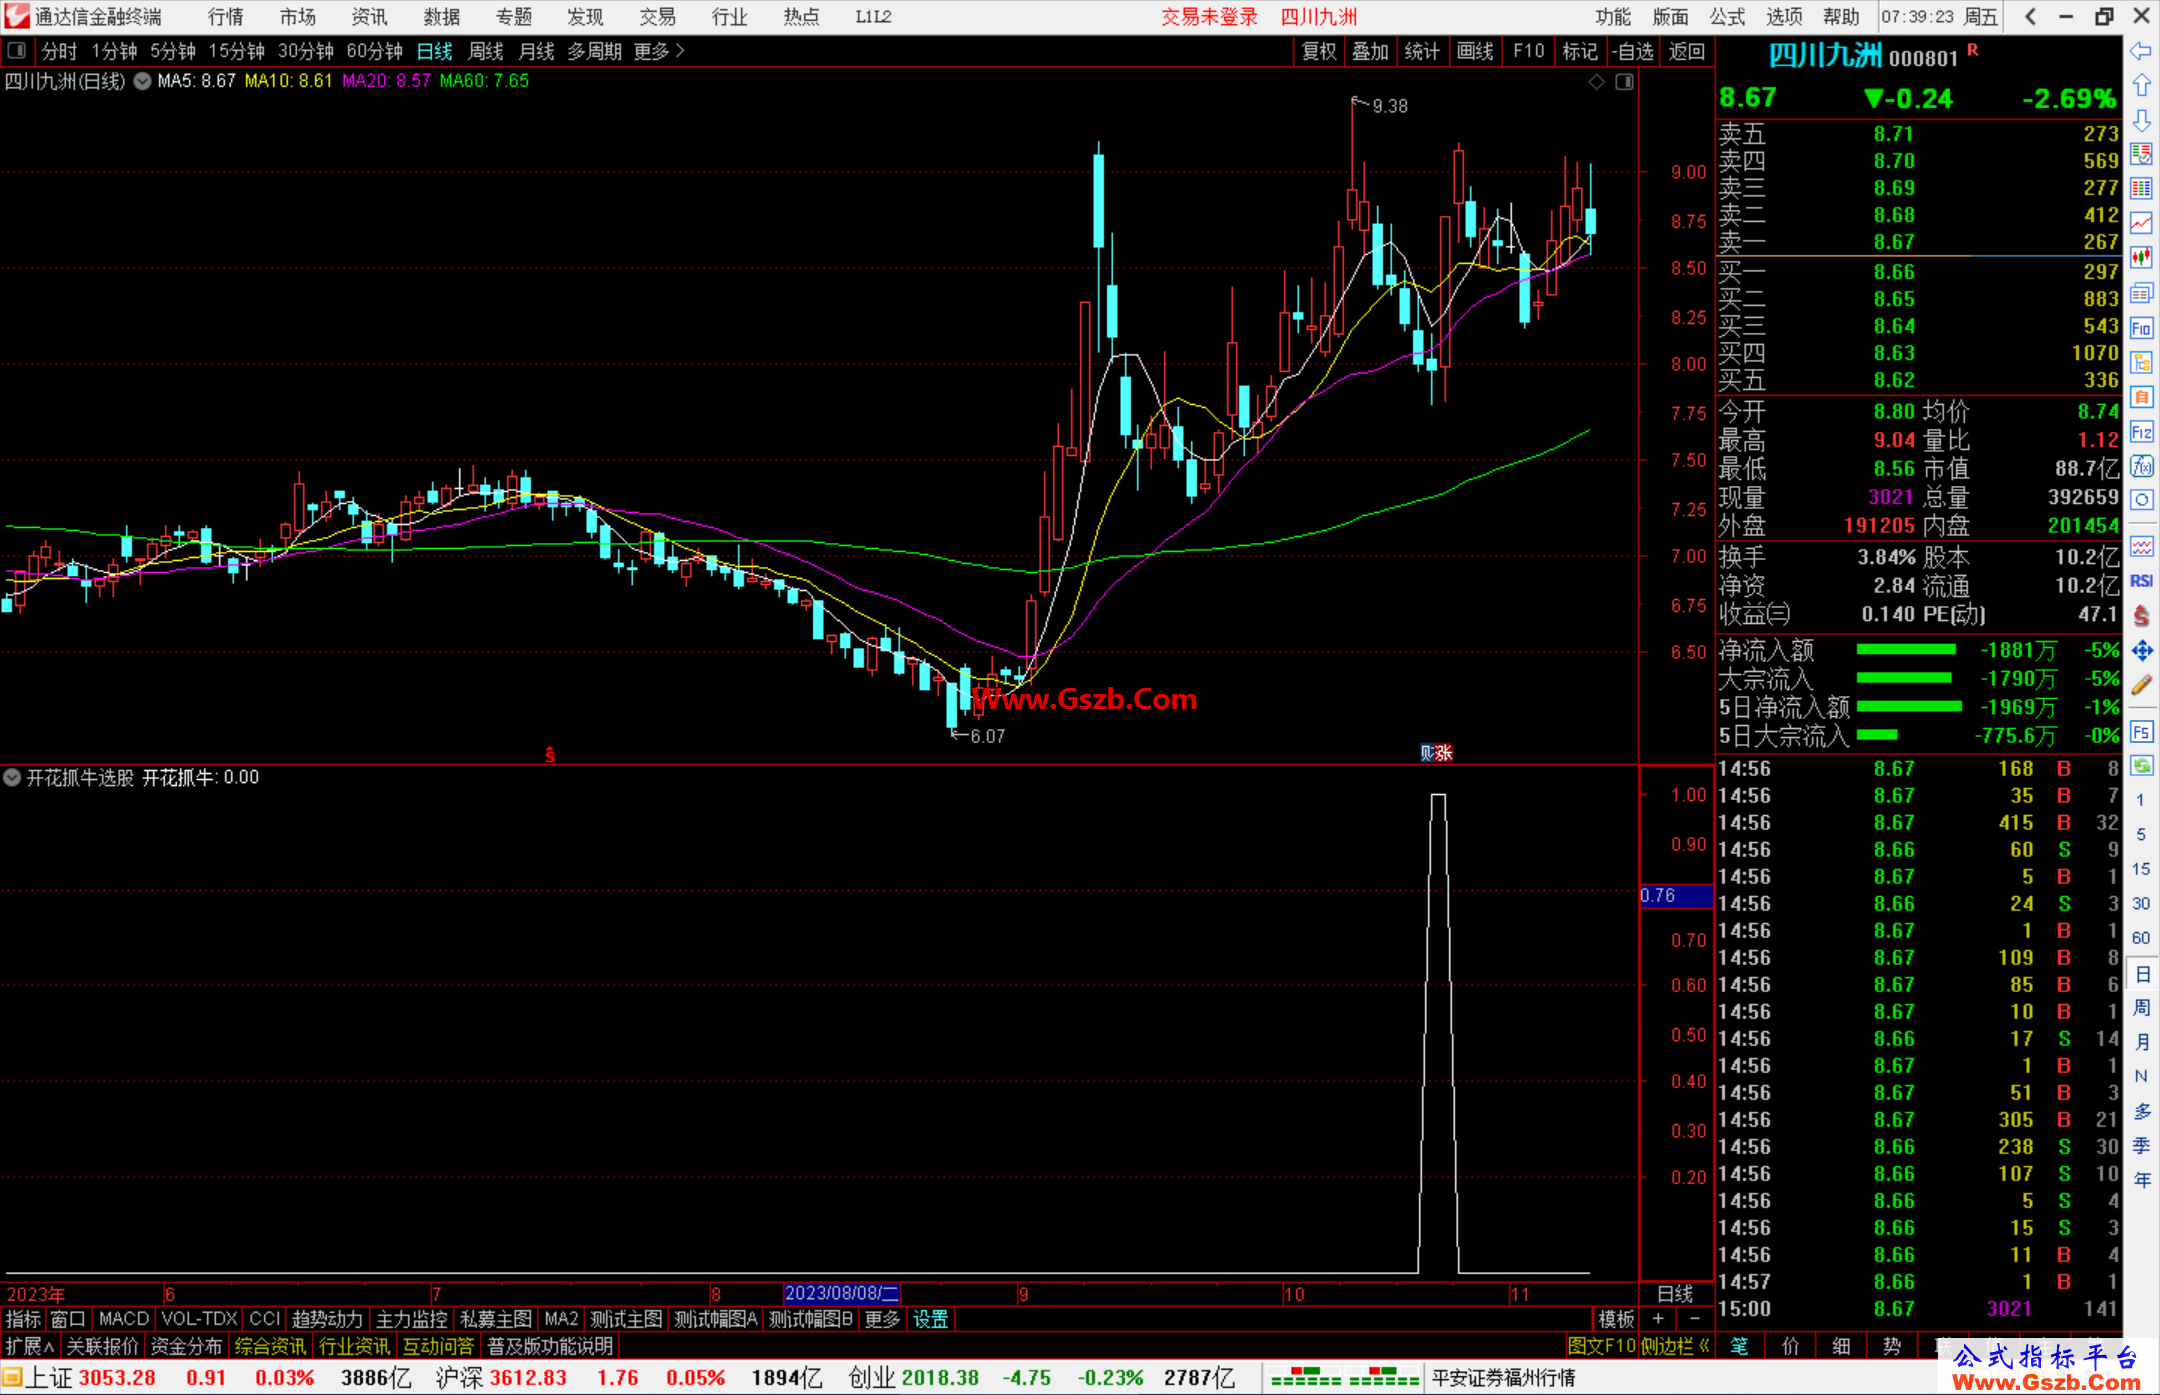Viewport: 2160px width, 1395px height.
Task: Click the 设置 settings link in indicator bar
Action: click(x=930, y=1319)
